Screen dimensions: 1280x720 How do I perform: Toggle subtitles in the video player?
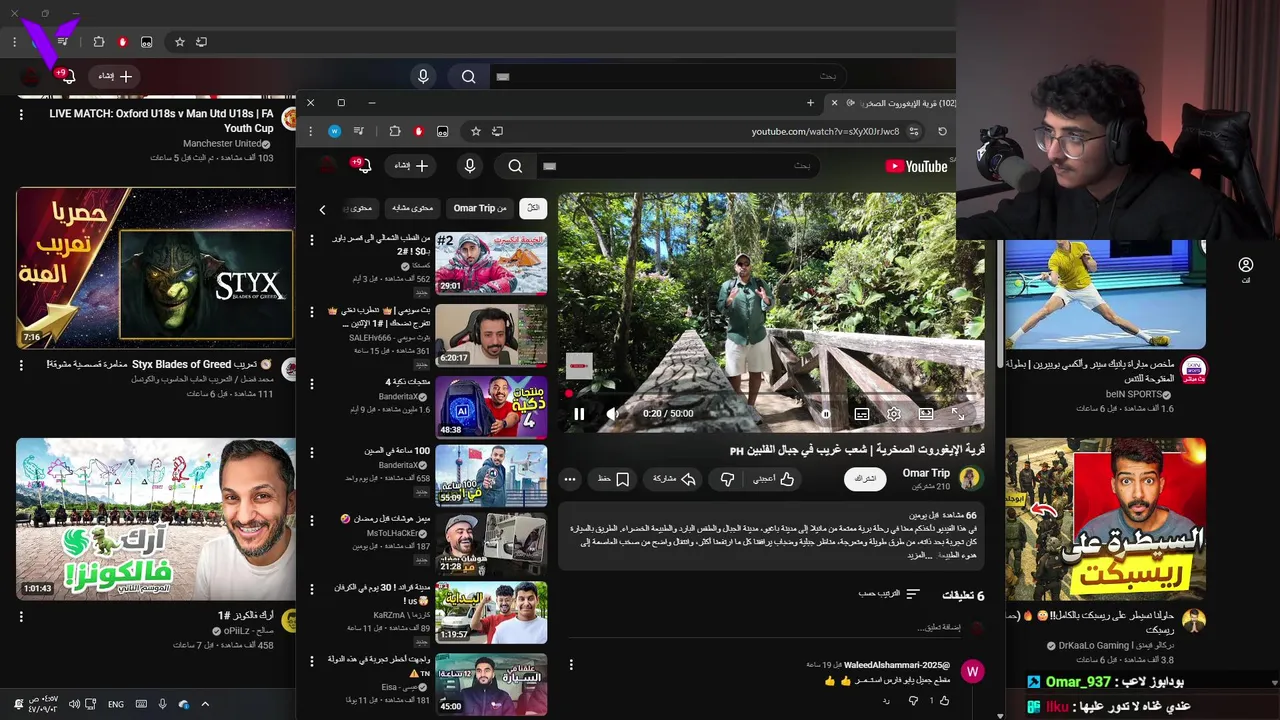click(861, 414)
